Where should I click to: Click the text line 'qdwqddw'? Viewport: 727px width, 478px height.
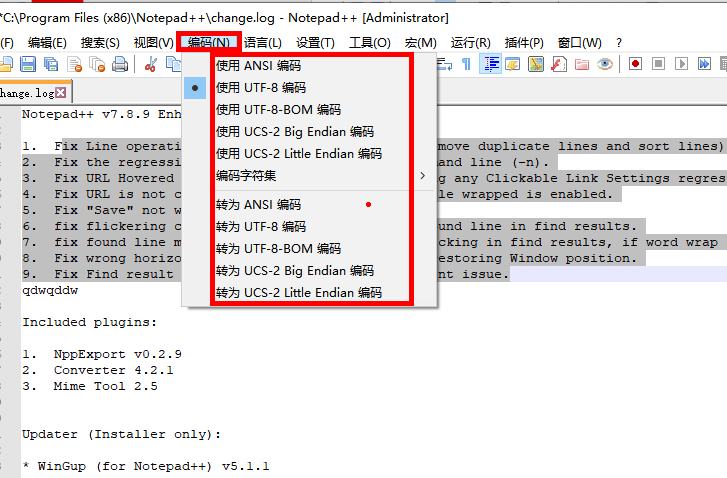(50, 291)
